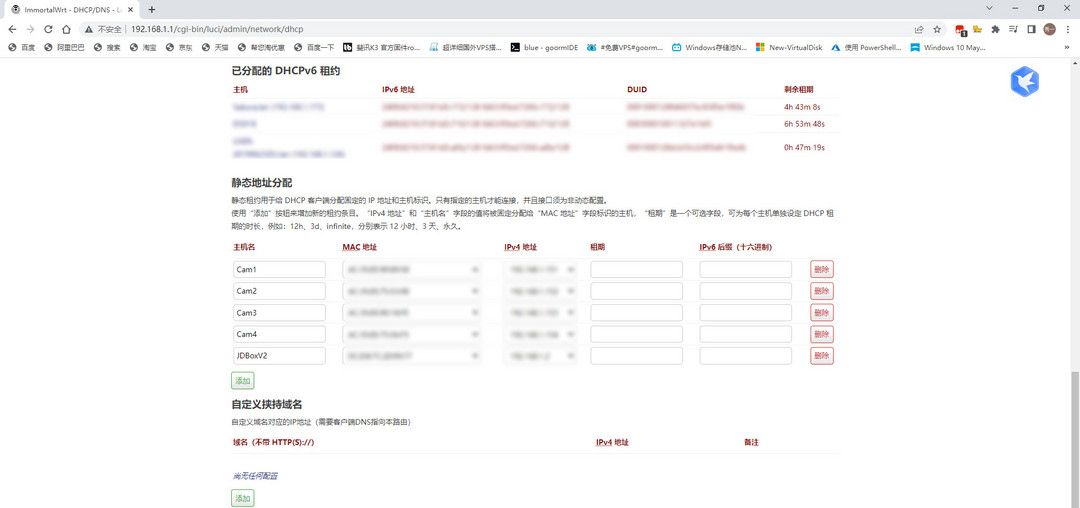Delete the JDBoxV2 static lease
Viewport: 1080px width, 508px height.
point(822,356)
